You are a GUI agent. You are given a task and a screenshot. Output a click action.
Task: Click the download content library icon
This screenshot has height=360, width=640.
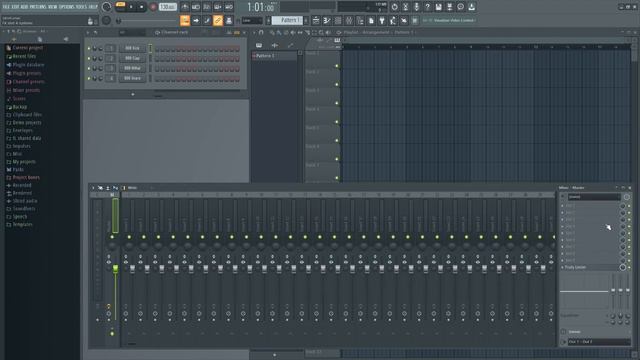[471, 7]
